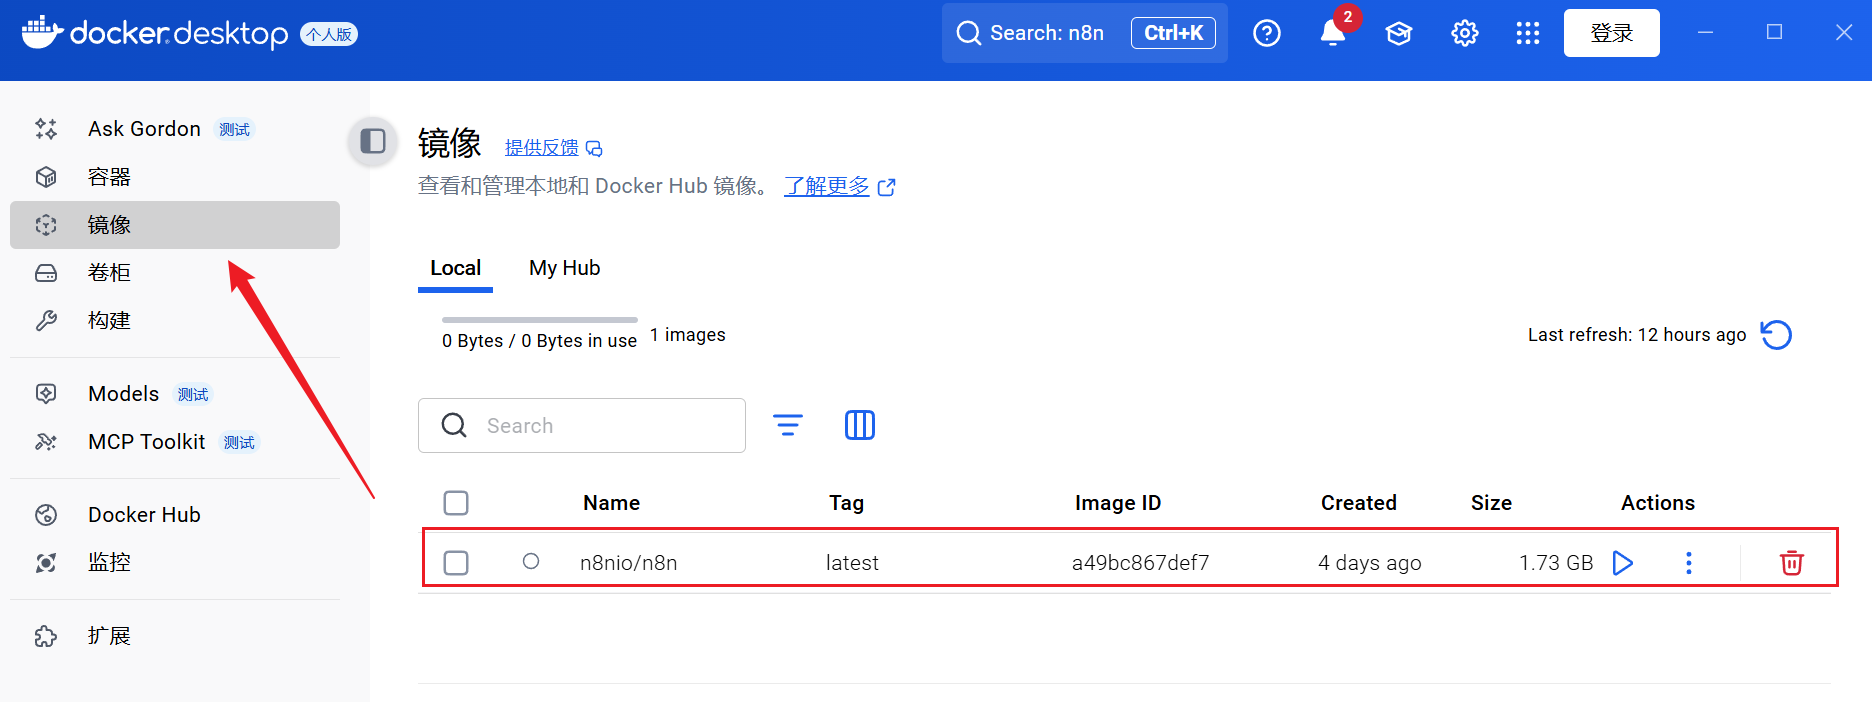Open MCP Toolkit in the sidebar
The image size is (1872, 702).
coord(175,442)
